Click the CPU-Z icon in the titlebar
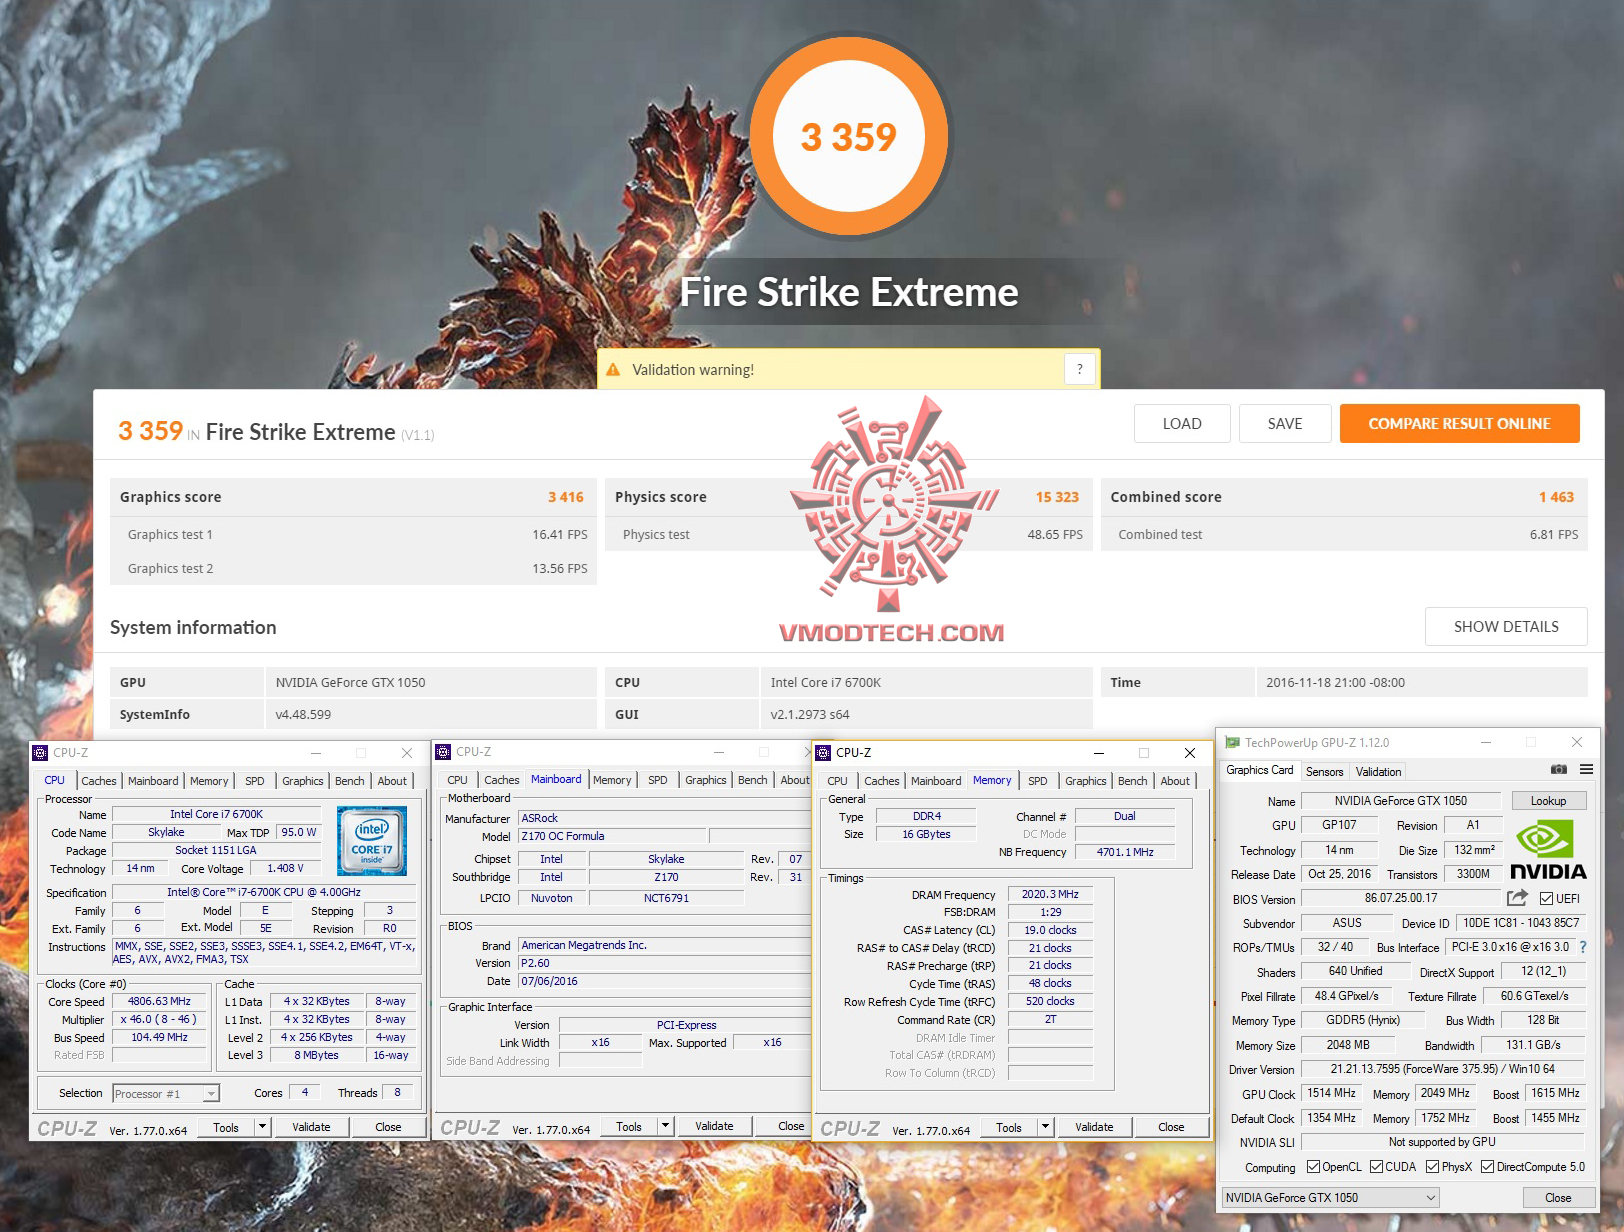This screenshot has height=1232, width=1624. tap(40, 752)
